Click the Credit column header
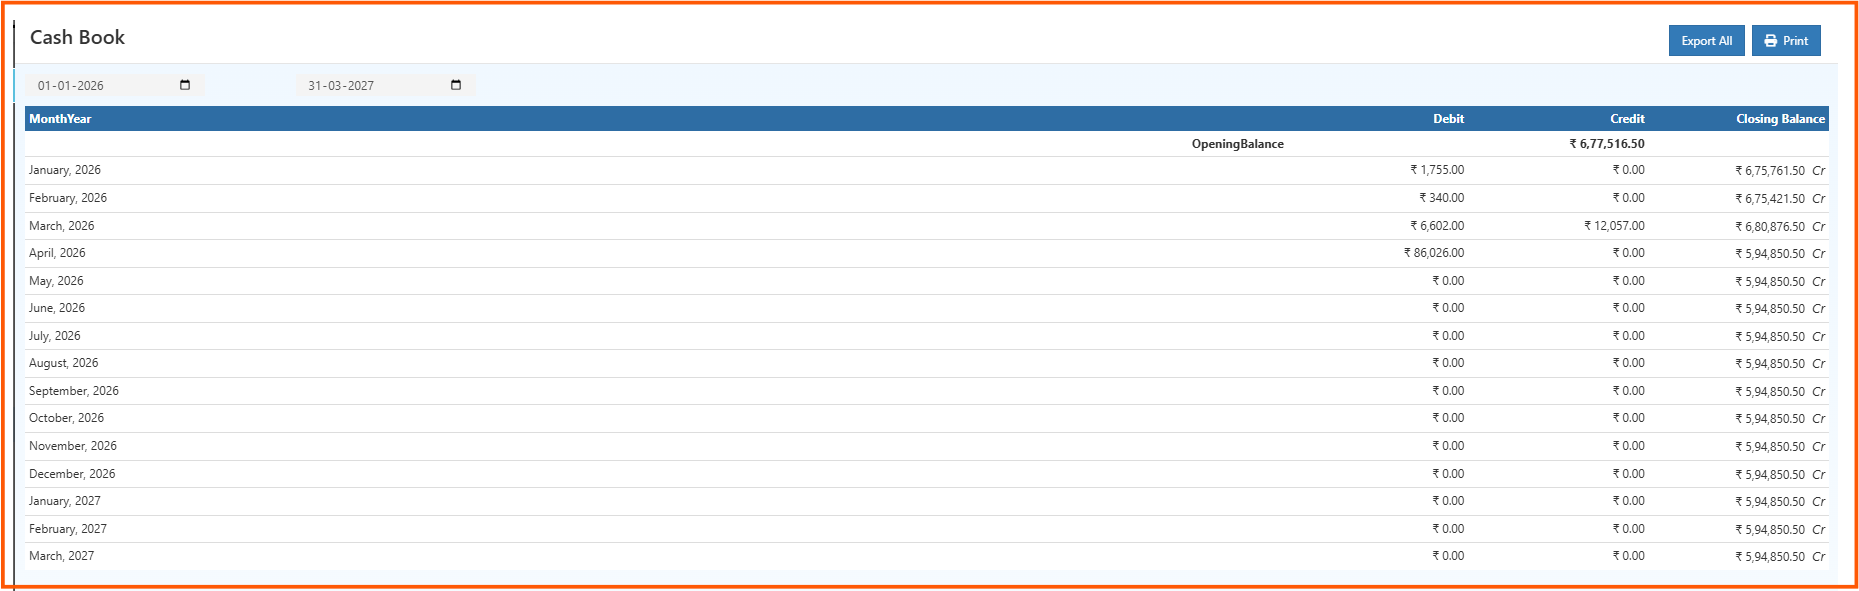 click(x=1626, y=119)
